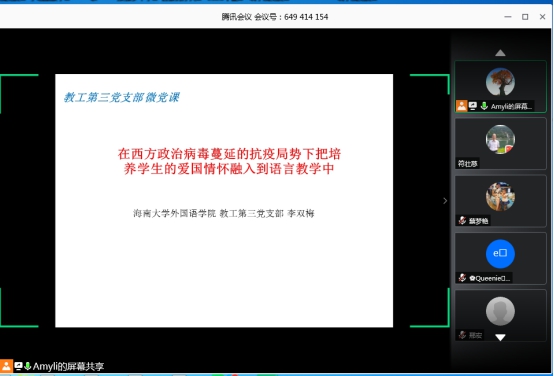This screenshot has width=554, height=376.
Task: Show more participants with the bottom down arrow
Action: click(500, 337)
